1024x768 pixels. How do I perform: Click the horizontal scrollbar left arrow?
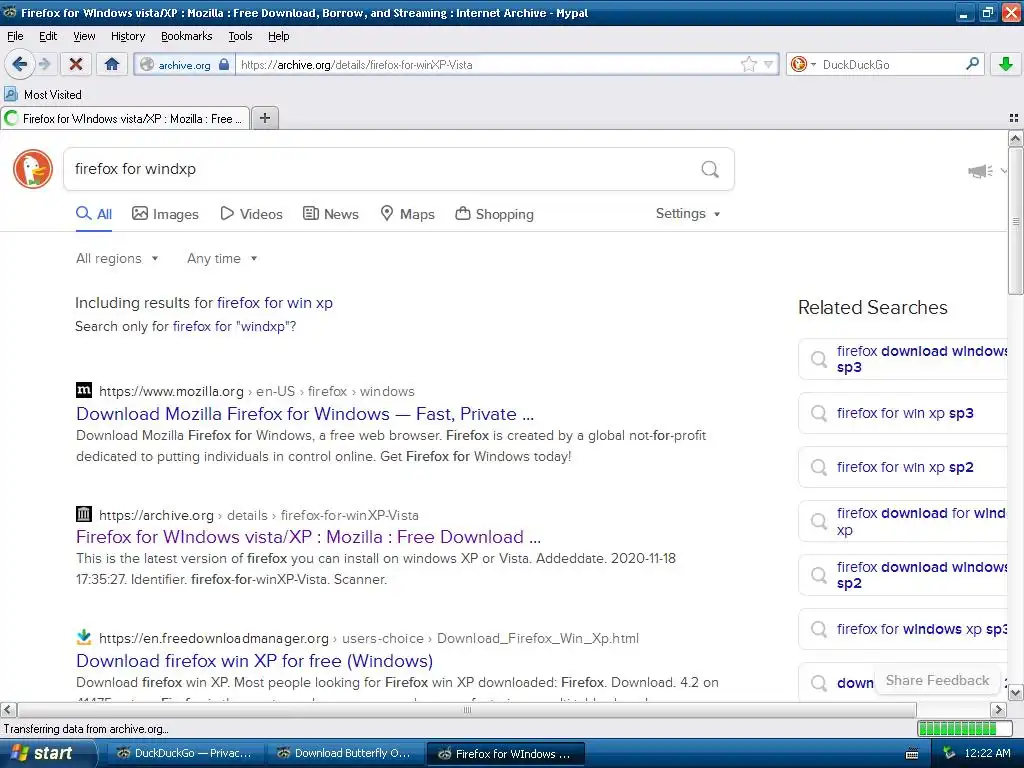[x=8, y=710]
